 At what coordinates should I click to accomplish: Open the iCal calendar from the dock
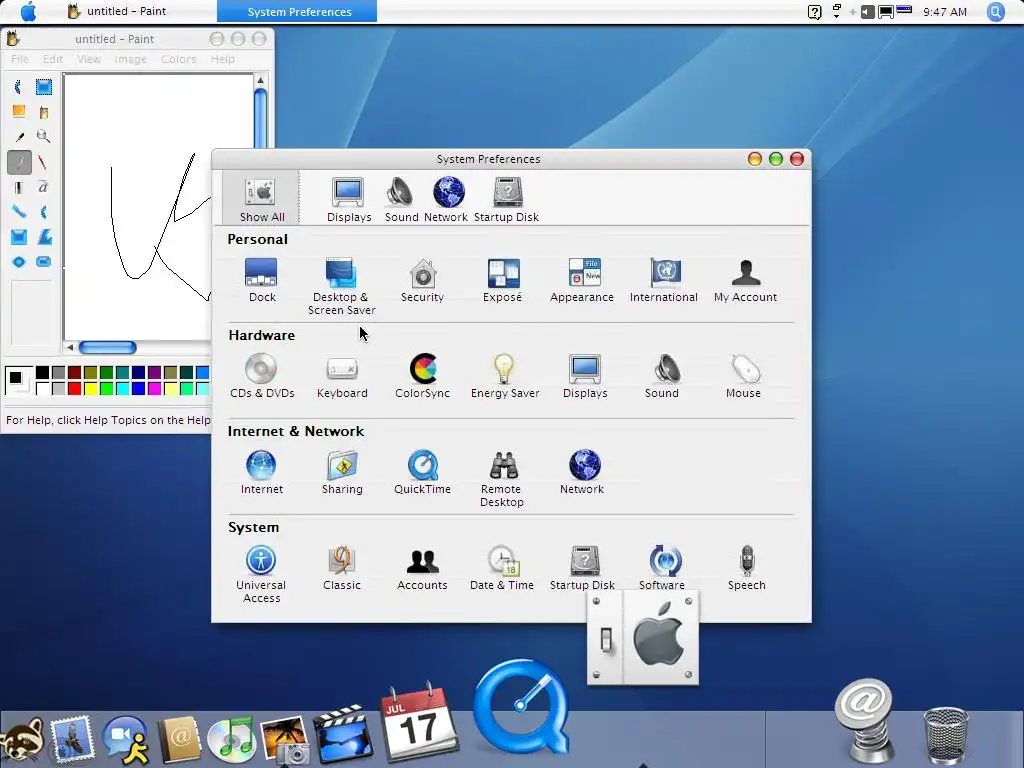pos(418,722)
